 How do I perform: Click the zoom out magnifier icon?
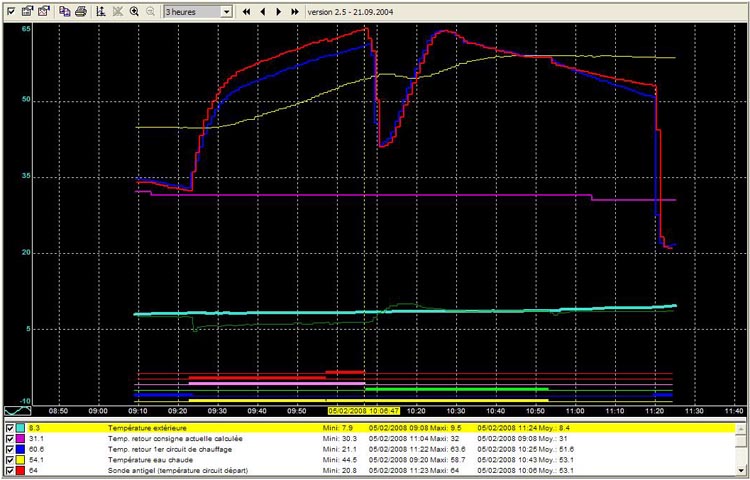pyautogui.click(x=150, y=11)
